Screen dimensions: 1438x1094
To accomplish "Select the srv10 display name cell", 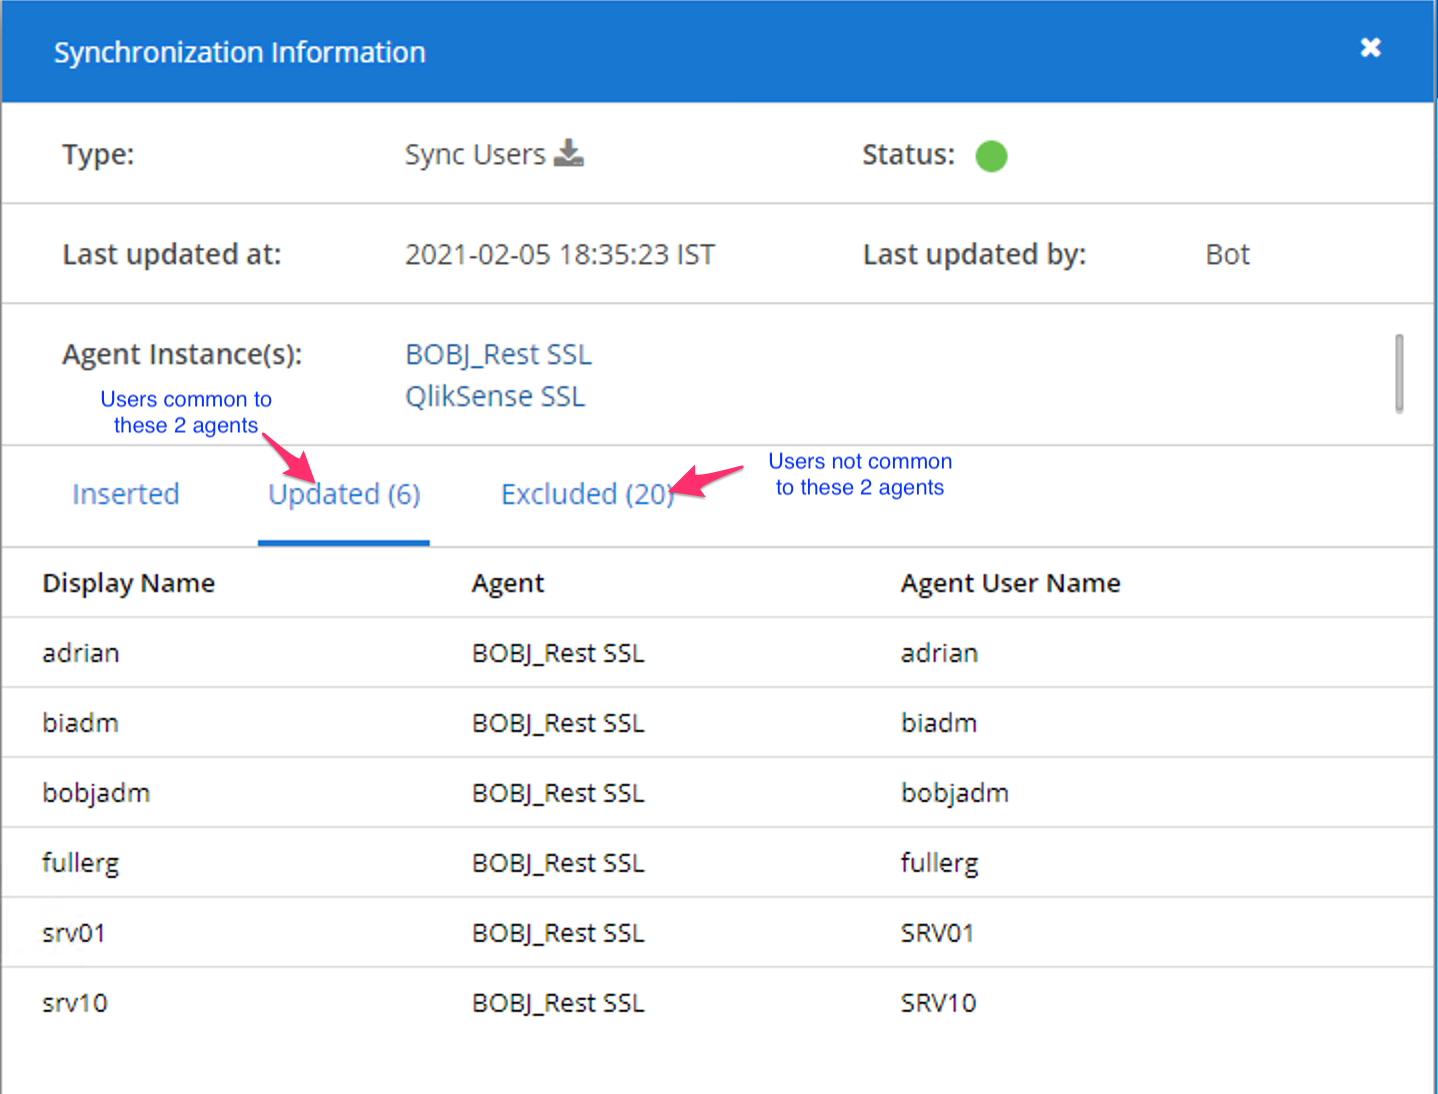I will [75, 1003].
